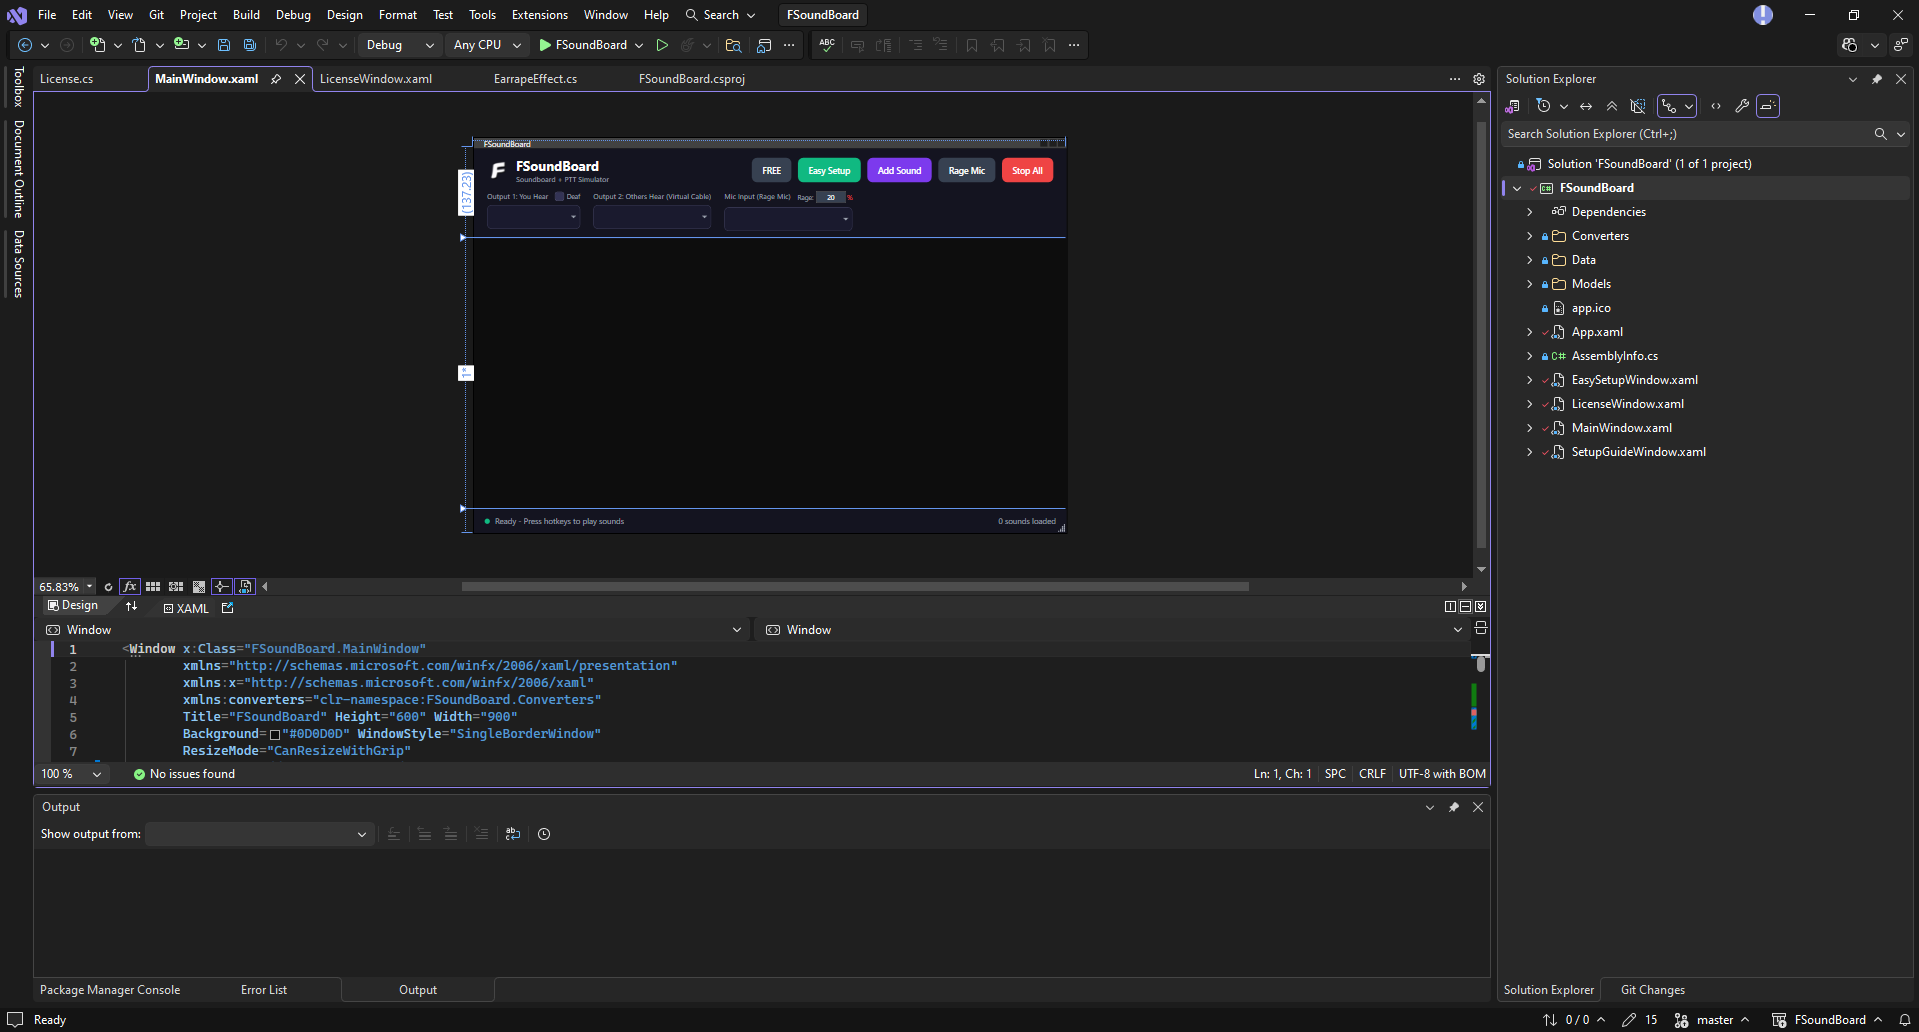Screen dimensions: 1919x1032
Task: Expand the Converters folder in Solution Explorer
Action: point(1530,236)
